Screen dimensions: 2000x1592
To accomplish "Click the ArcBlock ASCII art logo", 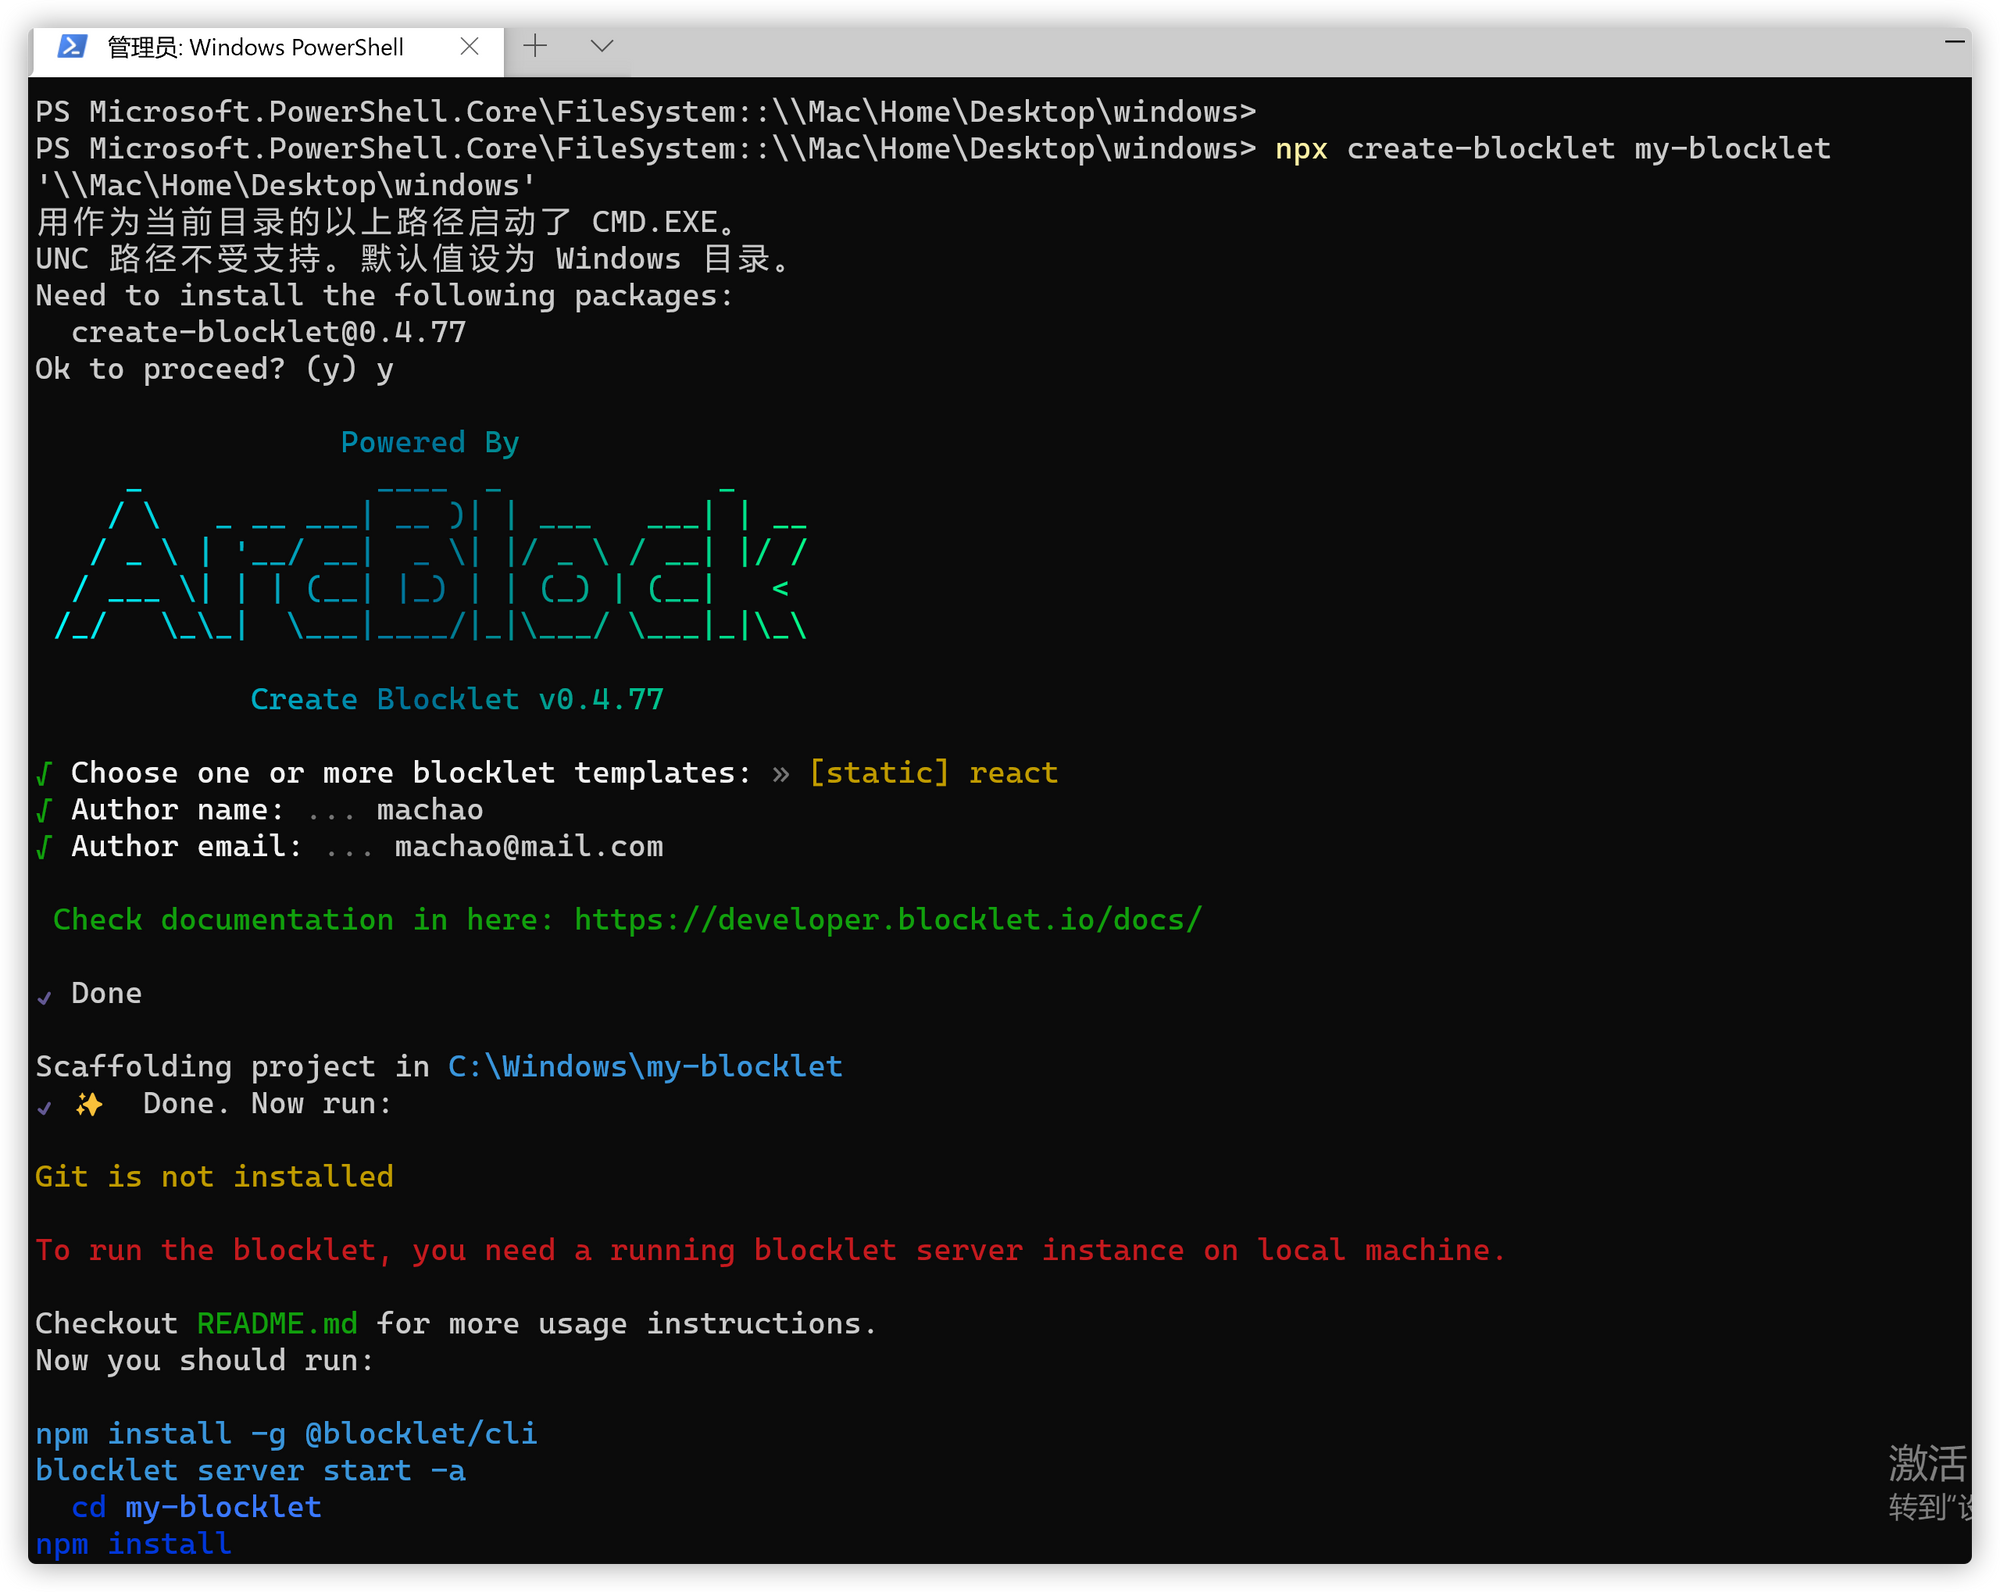I will pyautogui.click(x=430, y=560).
